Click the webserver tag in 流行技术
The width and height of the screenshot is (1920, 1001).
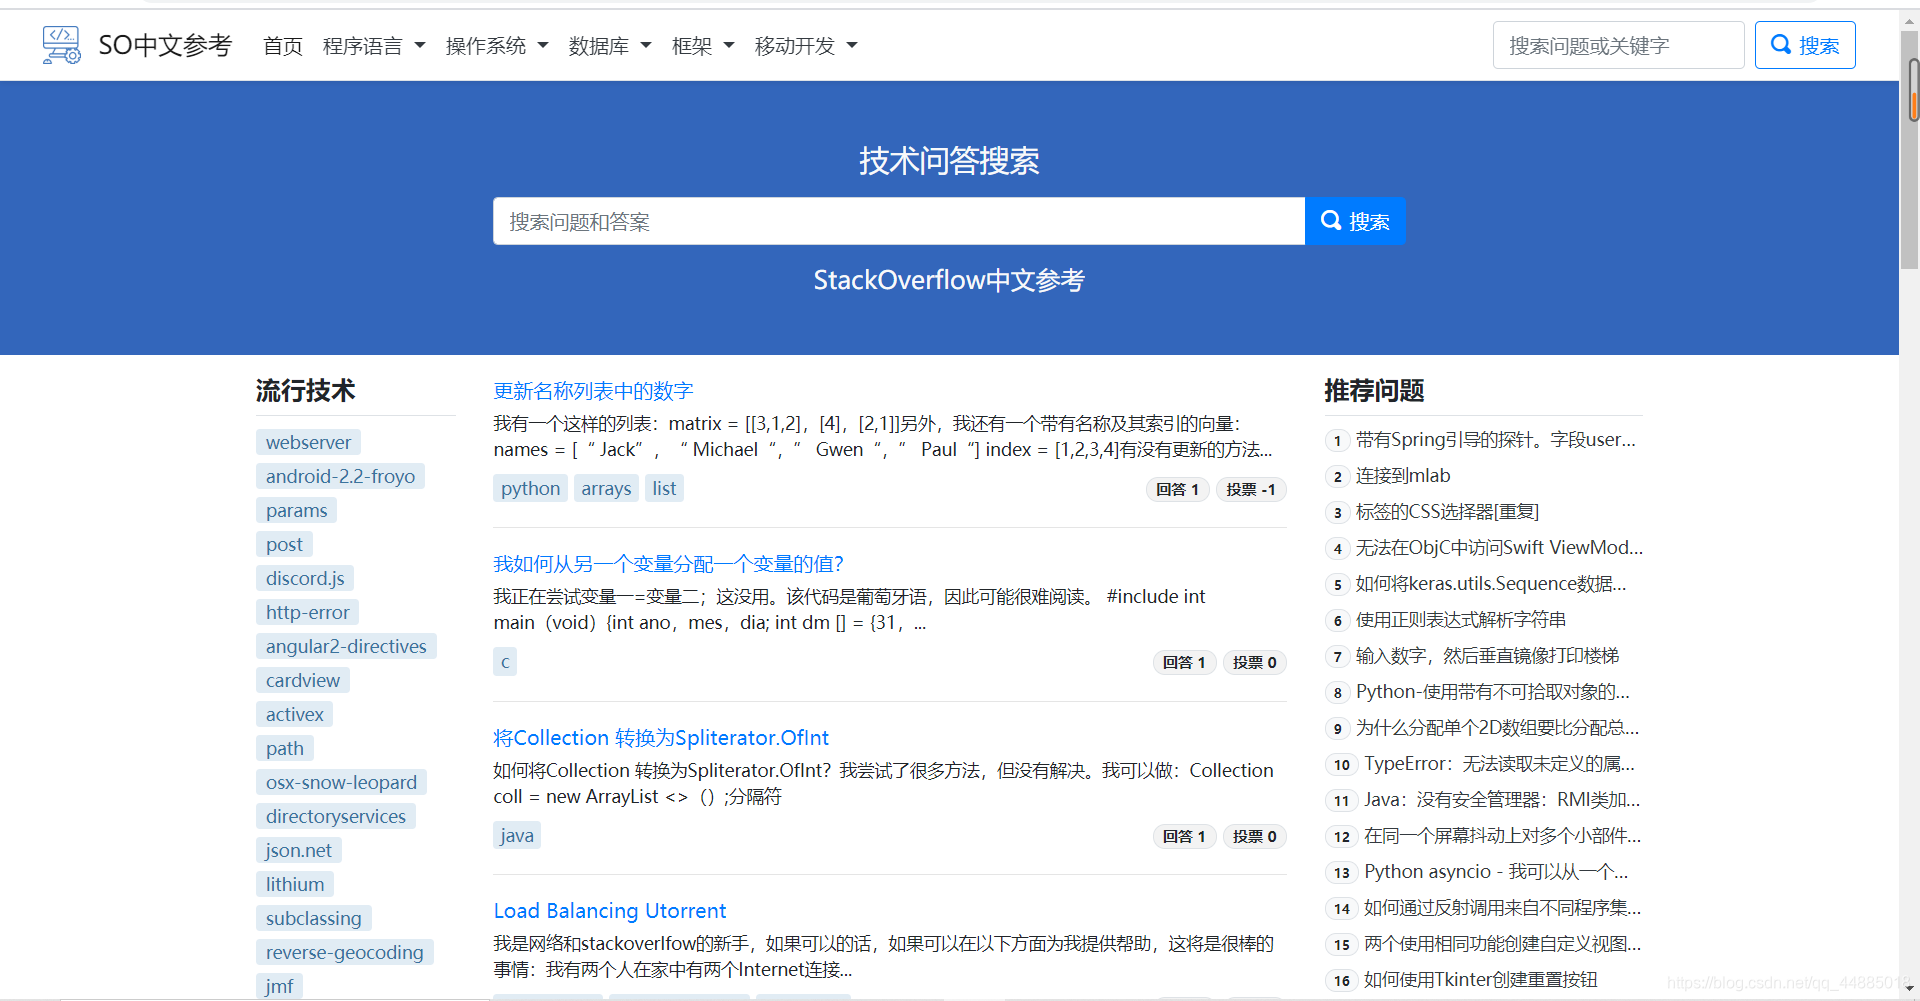click(308, 441)
